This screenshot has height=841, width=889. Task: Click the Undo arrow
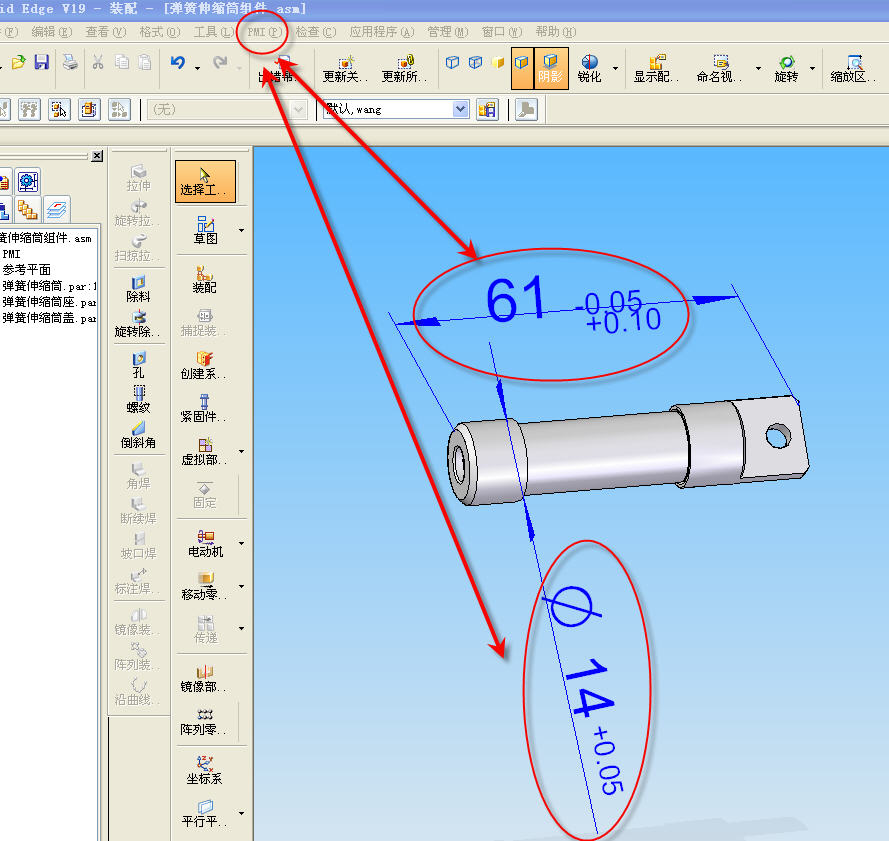pos(178,62)
